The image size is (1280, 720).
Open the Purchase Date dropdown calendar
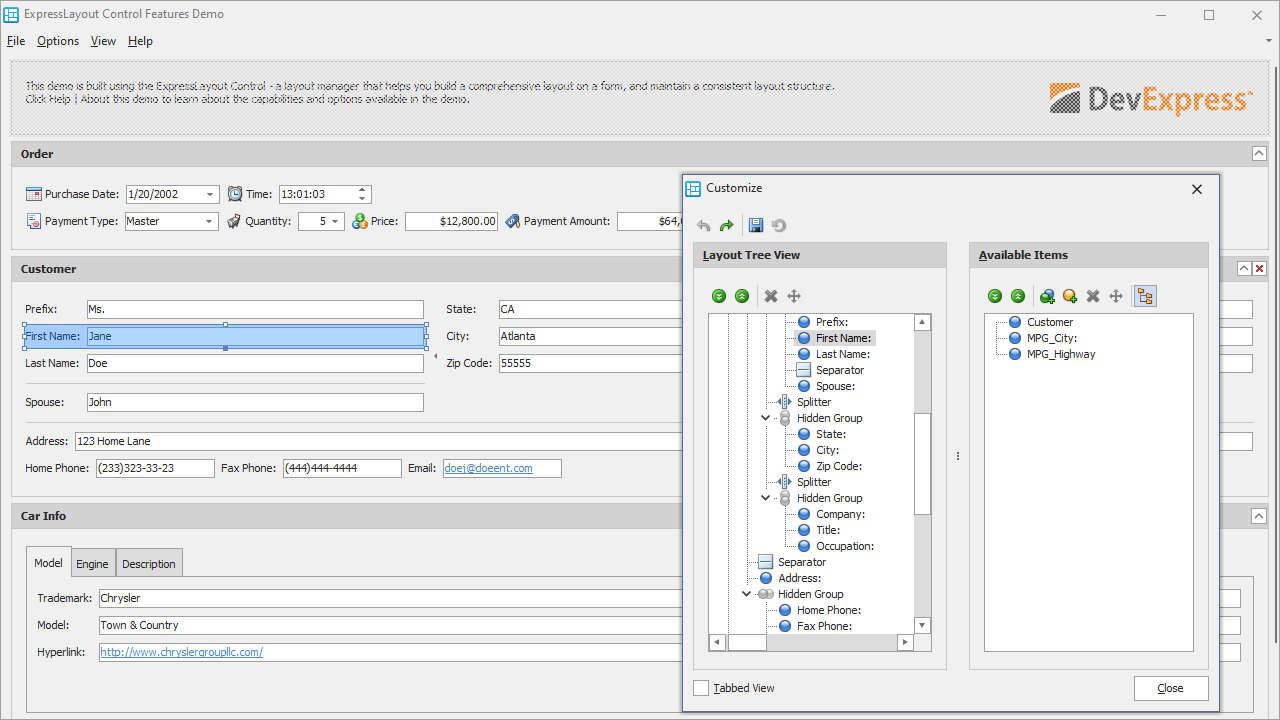click(210, 195)
